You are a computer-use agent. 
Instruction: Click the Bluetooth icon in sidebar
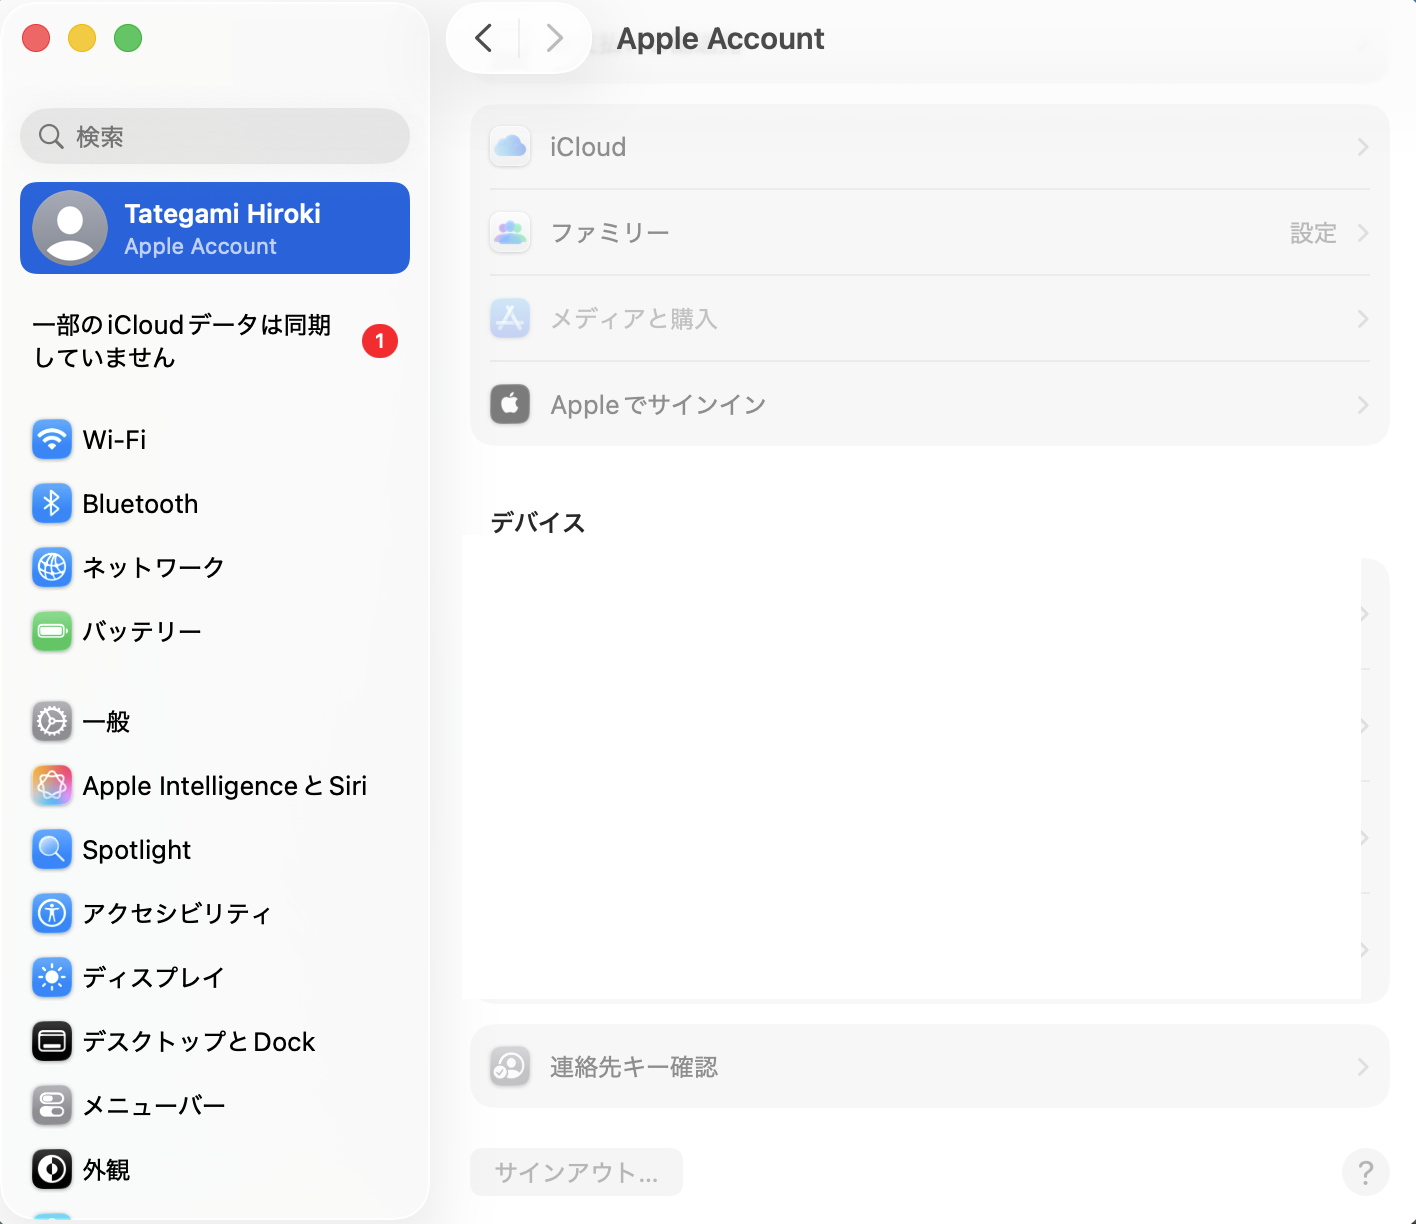point(52,503)
